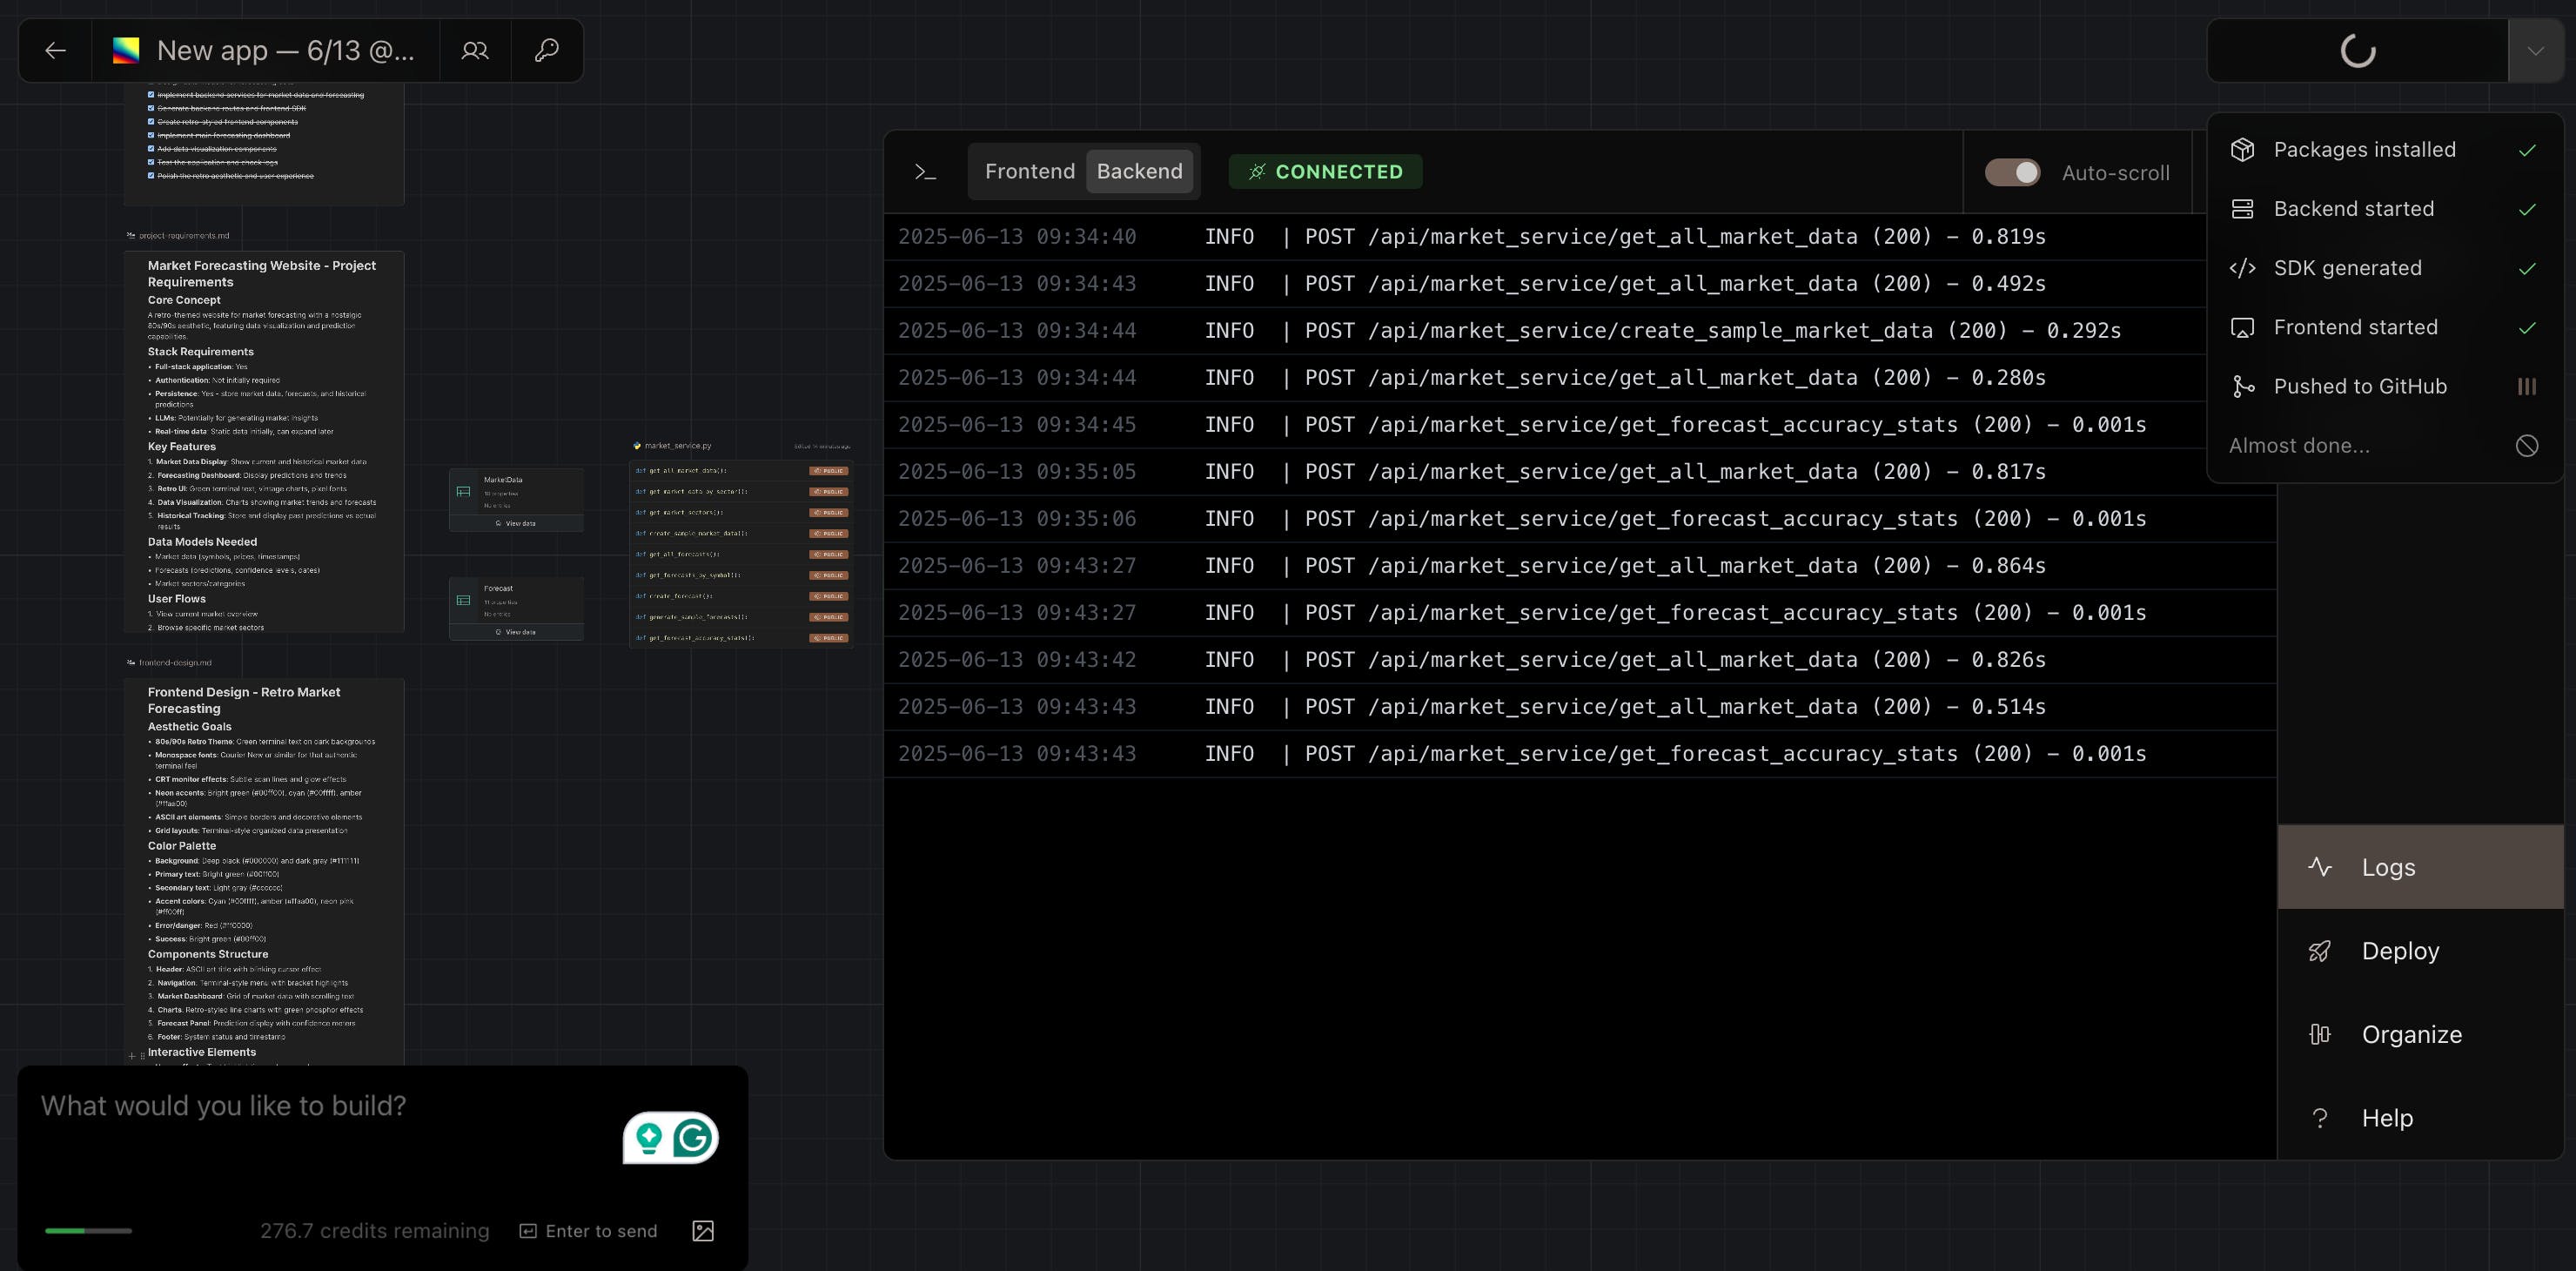Collapse the status dropdown chevron

pyautogui.click(x=2535, y=50)
